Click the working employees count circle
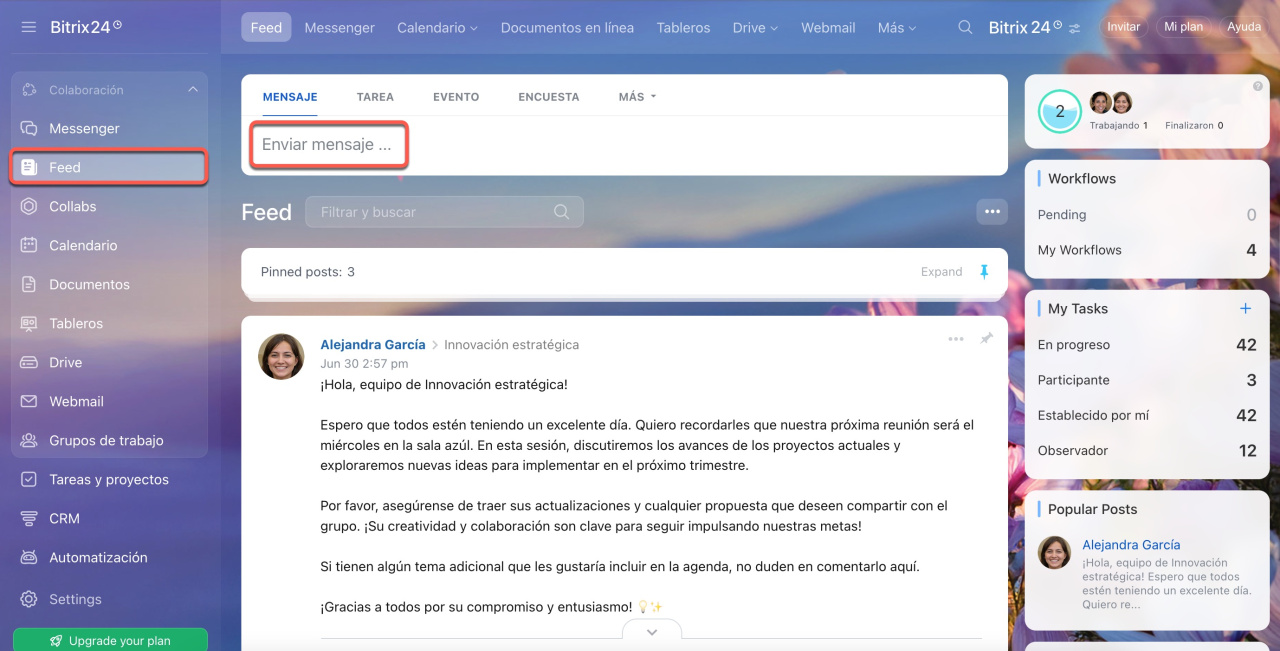 tap(1060, 111)
